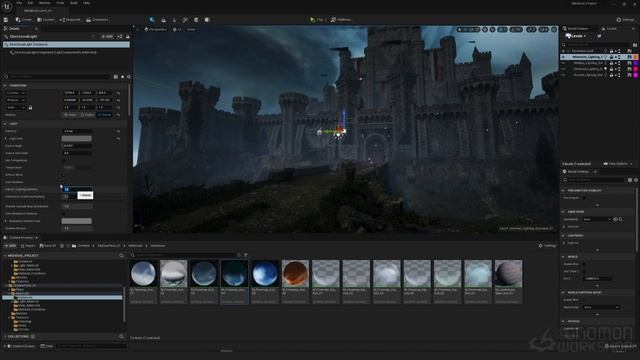
Task: Activate the Selection mode icon
Action: point(152,20)
